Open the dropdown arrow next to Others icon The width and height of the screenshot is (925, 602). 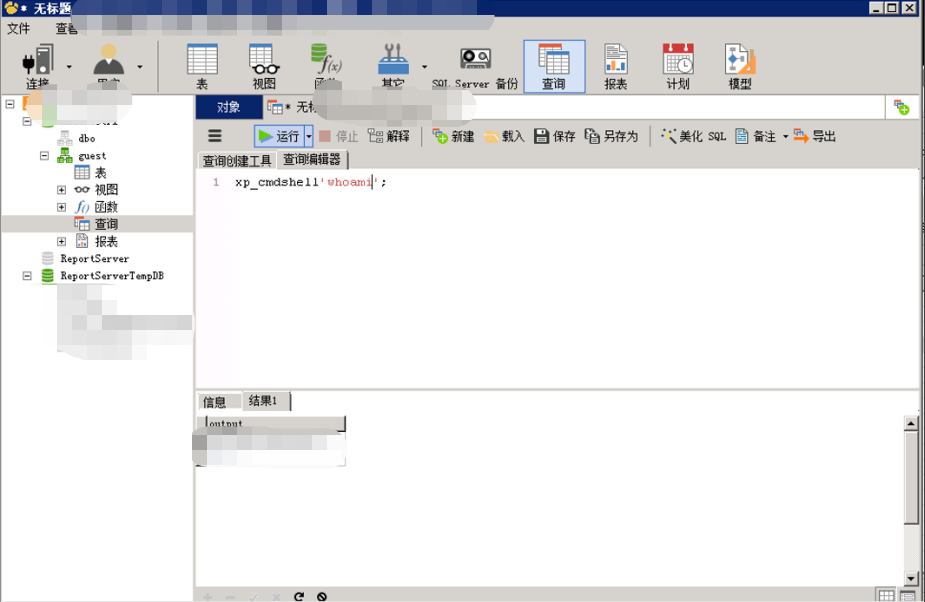(424, 67)
